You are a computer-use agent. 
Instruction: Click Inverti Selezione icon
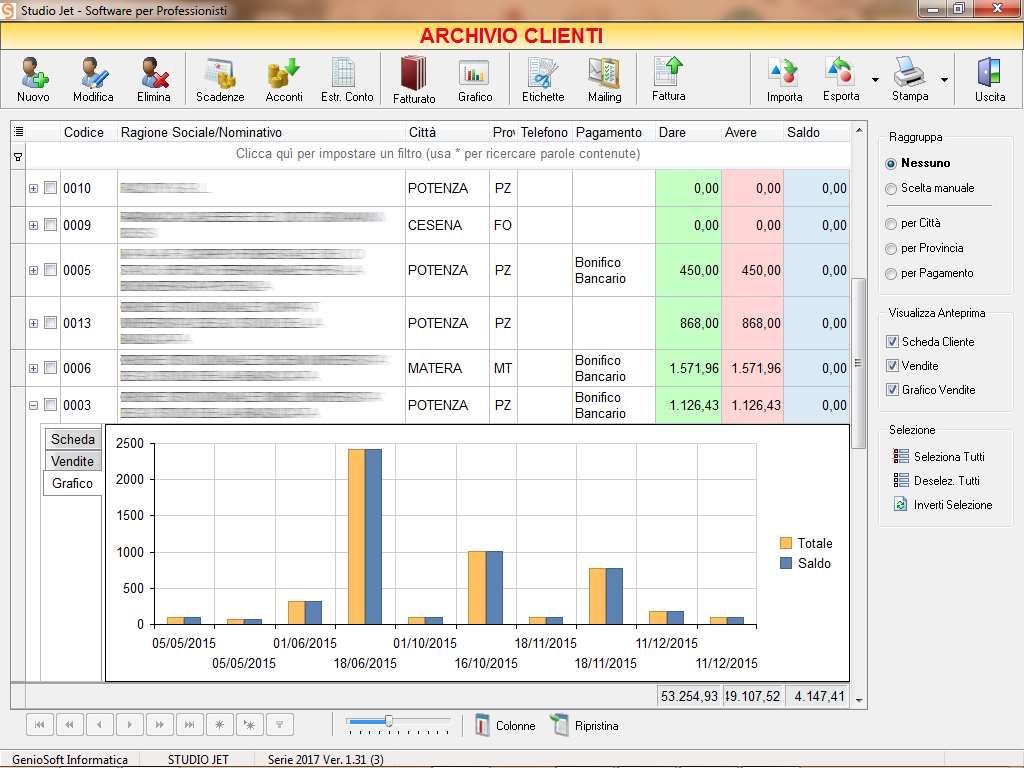point(901,504)
